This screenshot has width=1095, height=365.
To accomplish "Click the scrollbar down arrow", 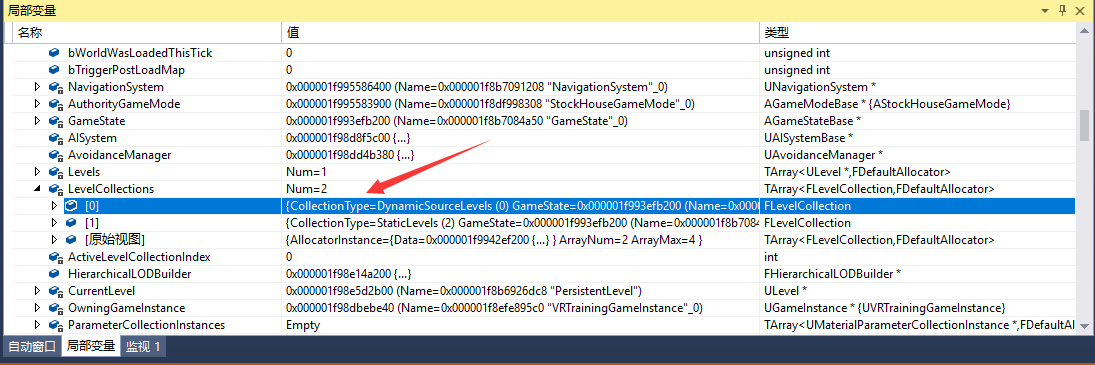I will 1085,326.
